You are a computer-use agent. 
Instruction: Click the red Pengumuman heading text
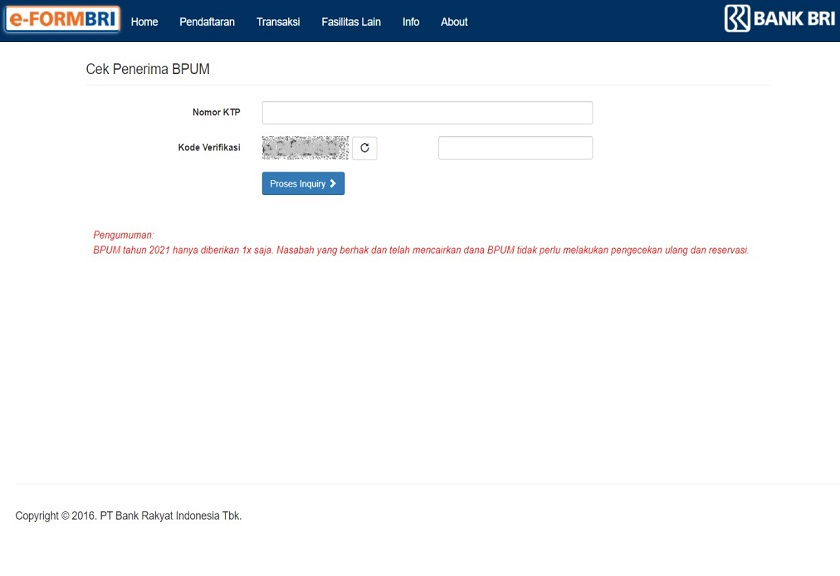(x=123, y=235)
